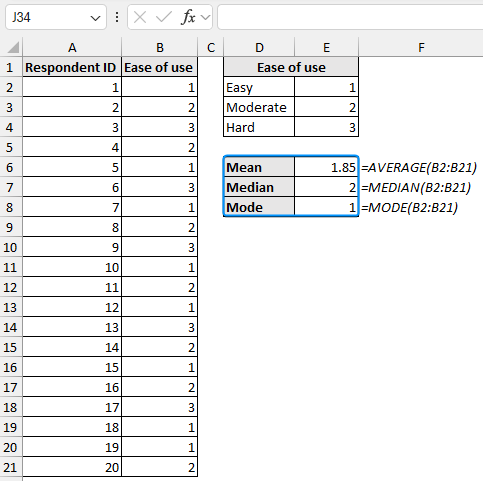Click the merged 'Ease of use' header in D1
This screenshot has width=483, height=481.
tap(291, 67)
